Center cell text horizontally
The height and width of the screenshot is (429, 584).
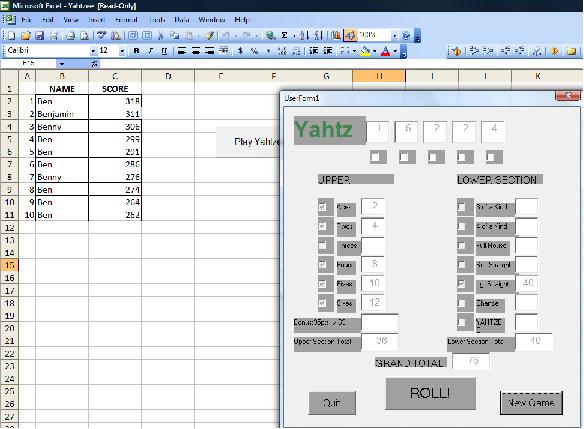pyautogui.click(x=196, y=51)
